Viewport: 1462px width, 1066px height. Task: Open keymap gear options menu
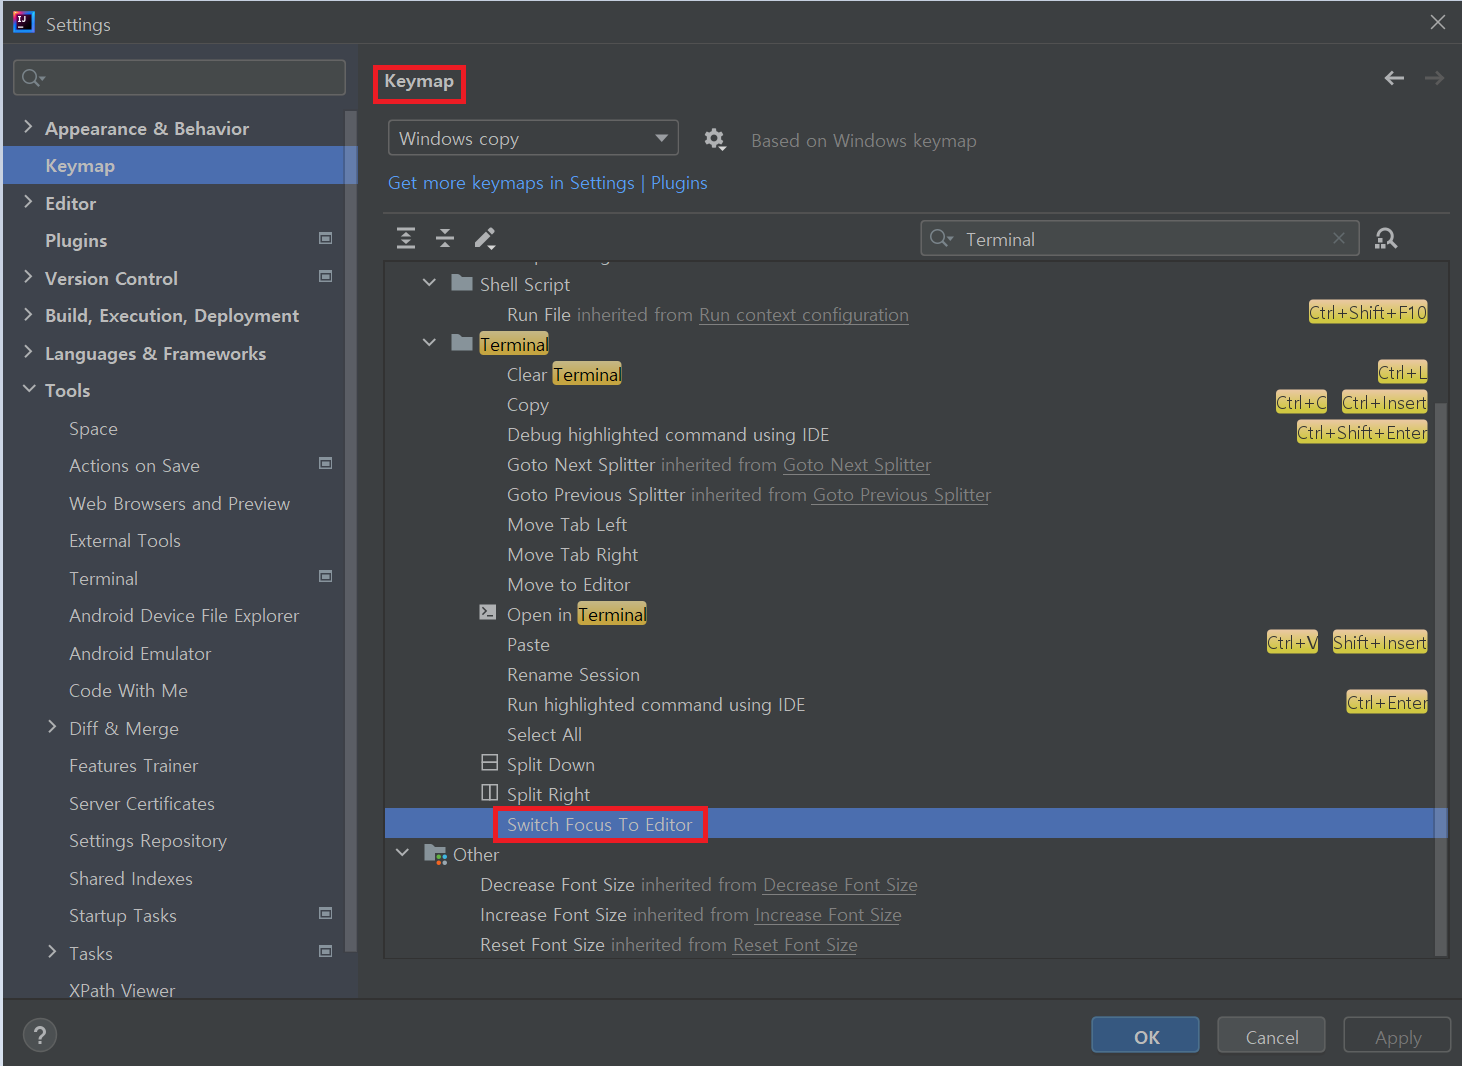tap(714, 139)
